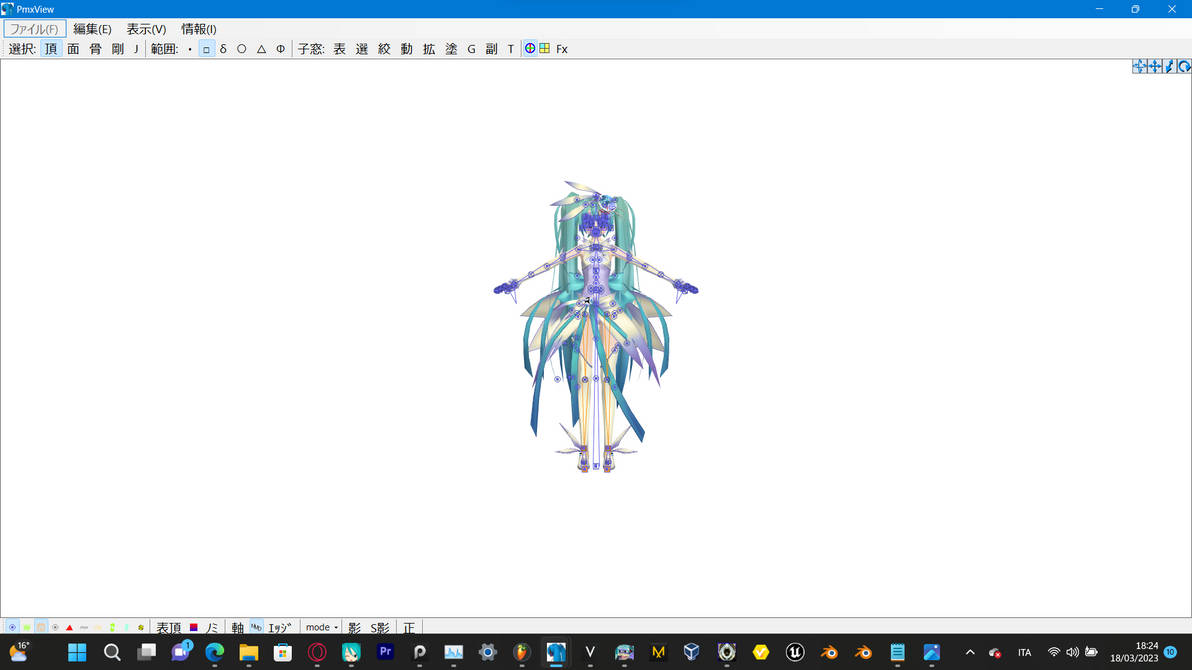This screenshot has width=1192, height=670.
Task: Open Windows Start menu
Action: (77, 653)
